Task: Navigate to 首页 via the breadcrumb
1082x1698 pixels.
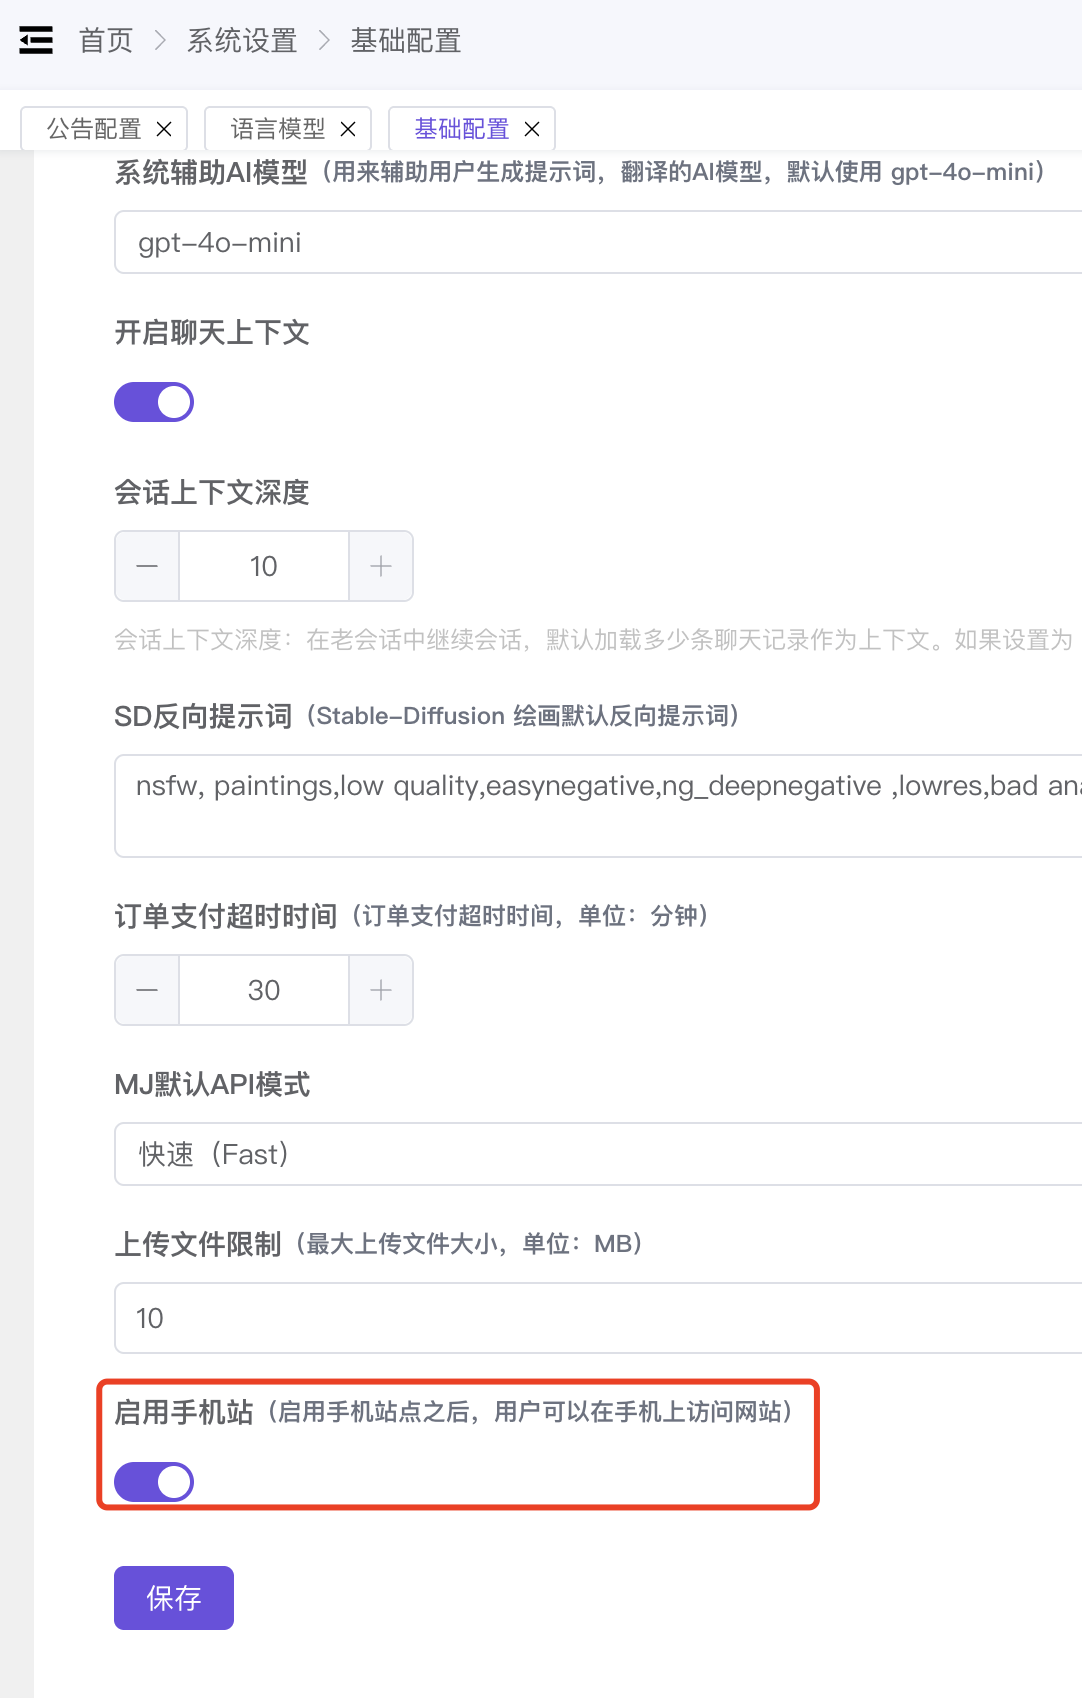Action: (x=106, y=40)
